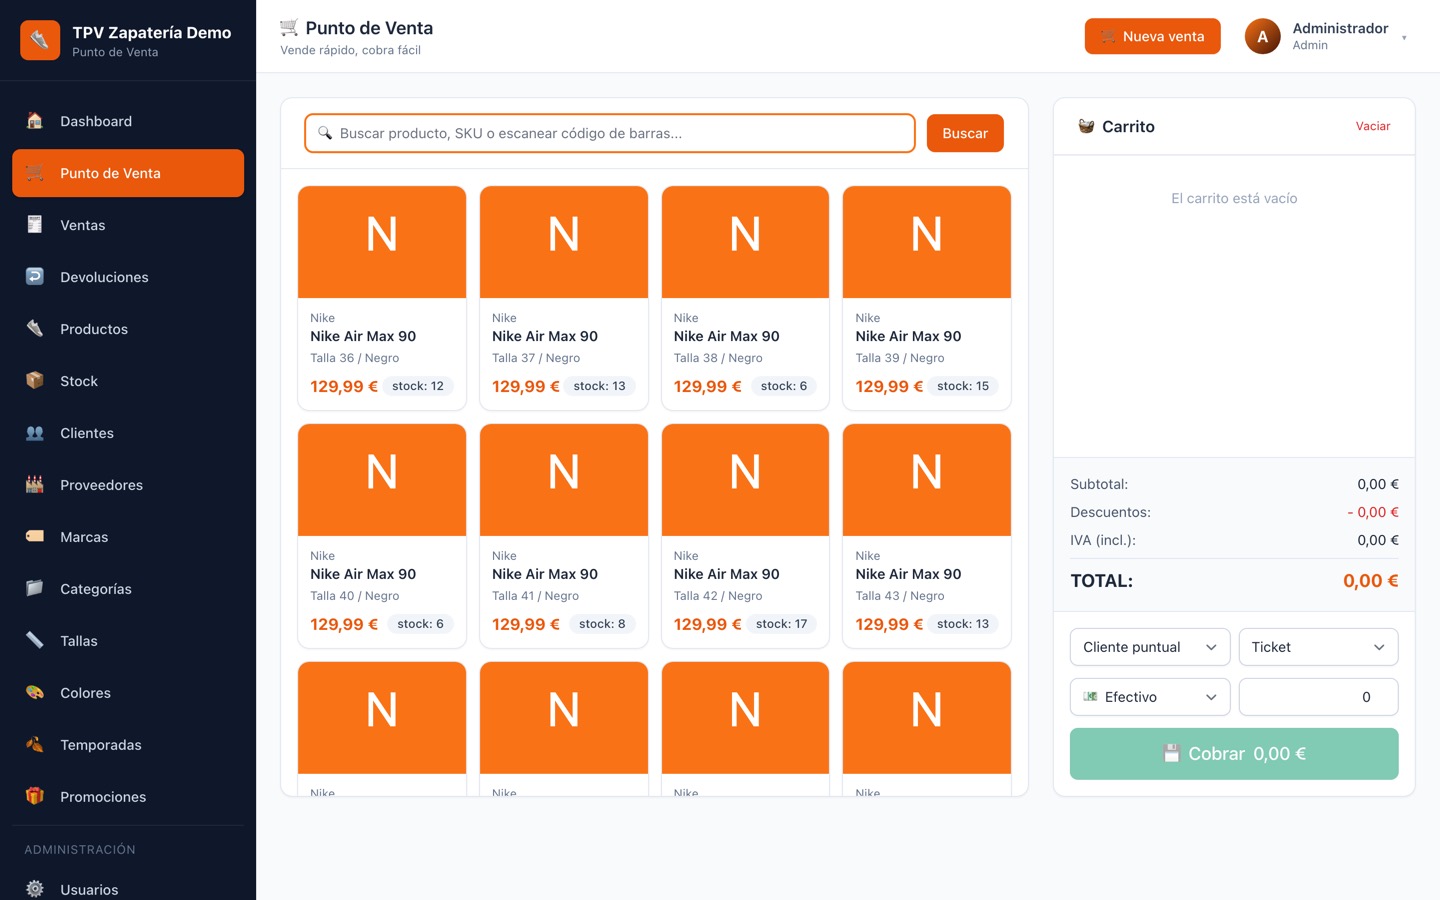Screen dimensions: 1440x900
Task: Click the "stock: 17" badge
Action: [x=781, y=624]
